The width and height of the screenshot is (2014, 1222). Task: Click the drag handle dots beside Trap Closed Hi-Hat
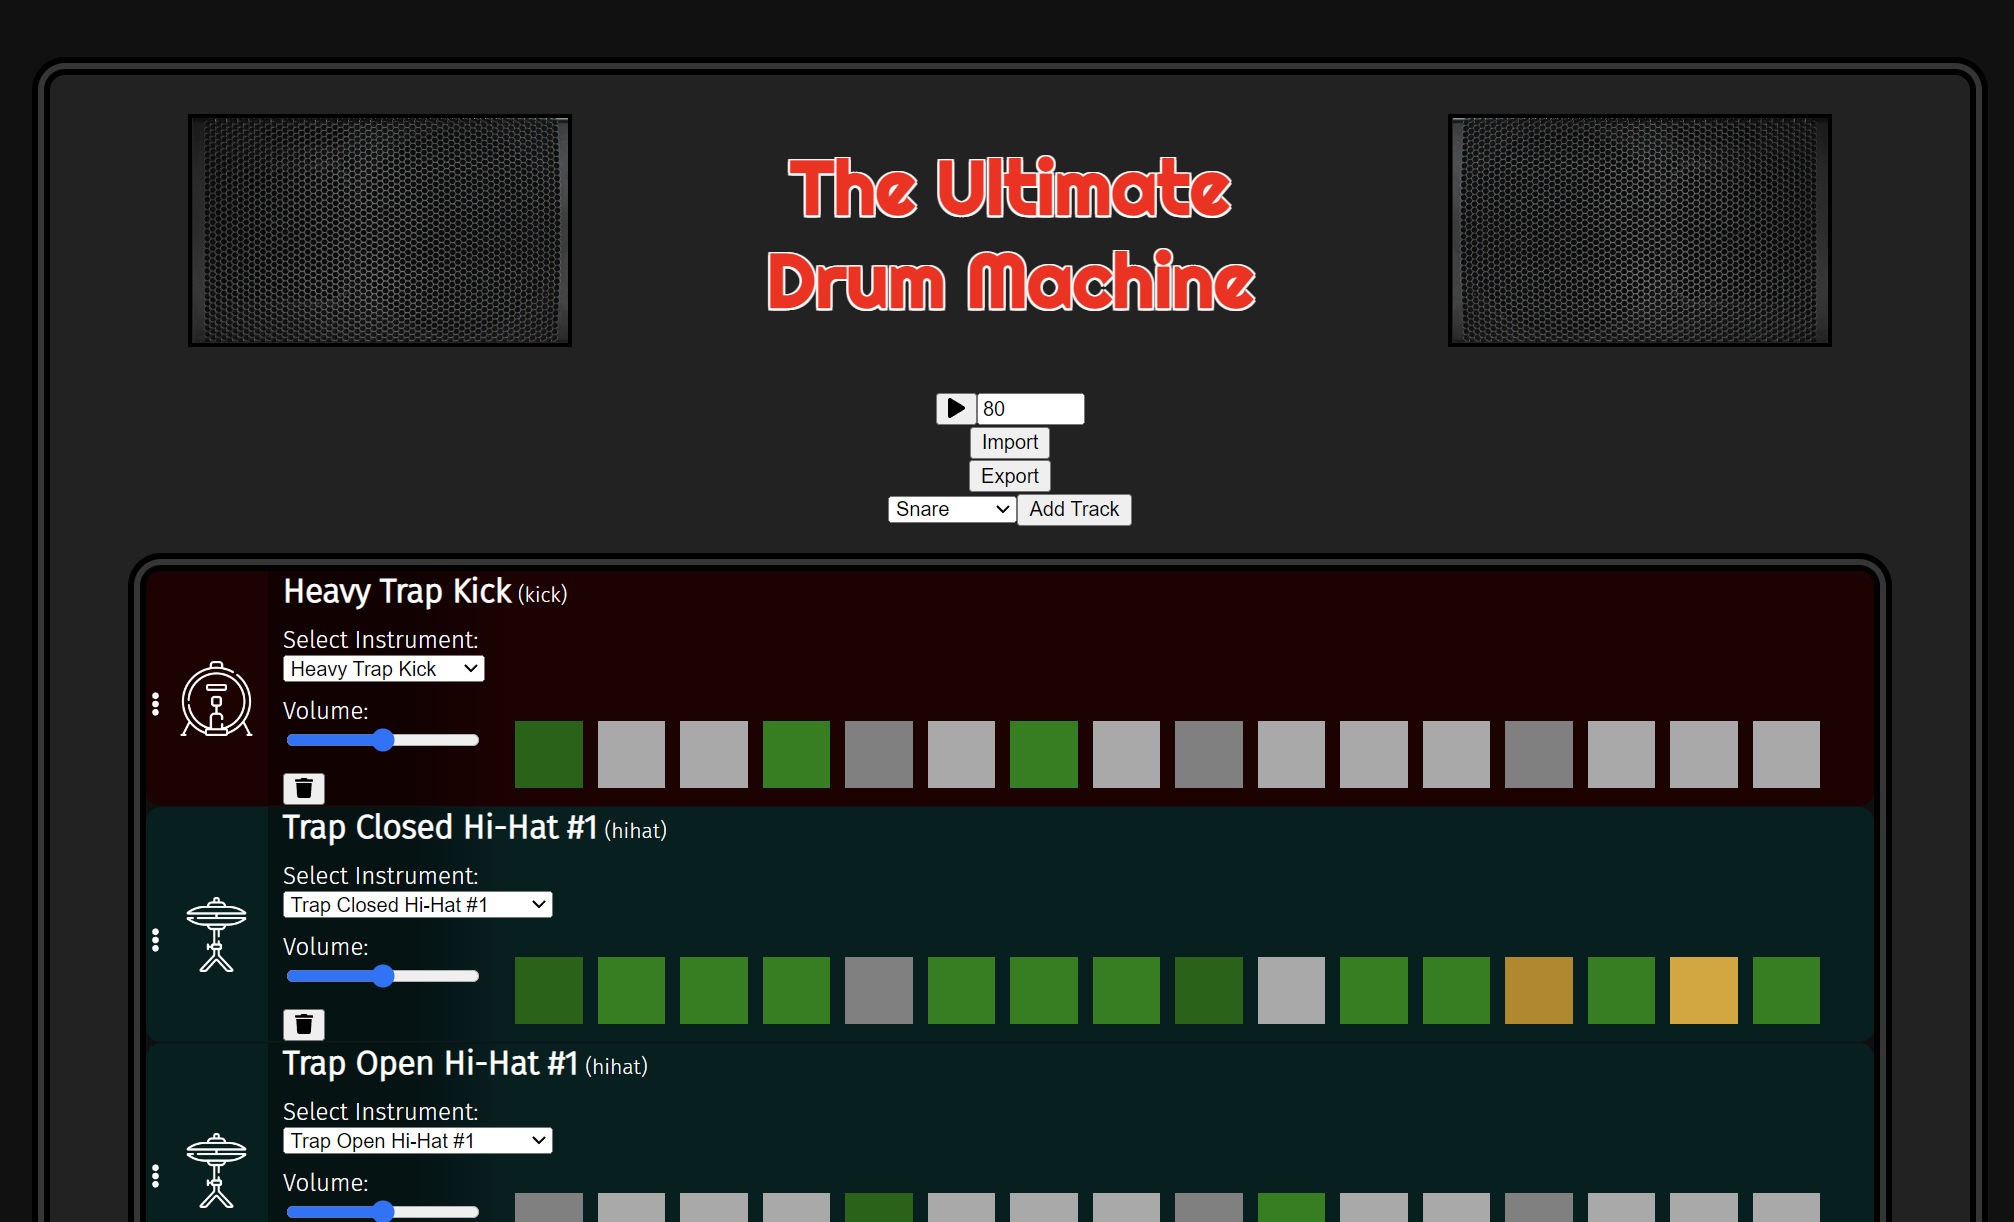[155, 940]
